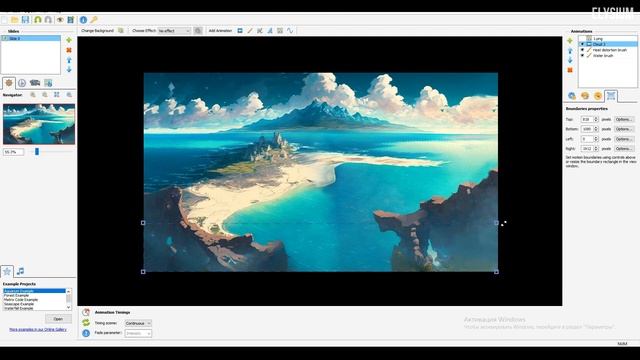Click the key registration icon
This screenshot has width=640, height=360.
click(94, 20)
